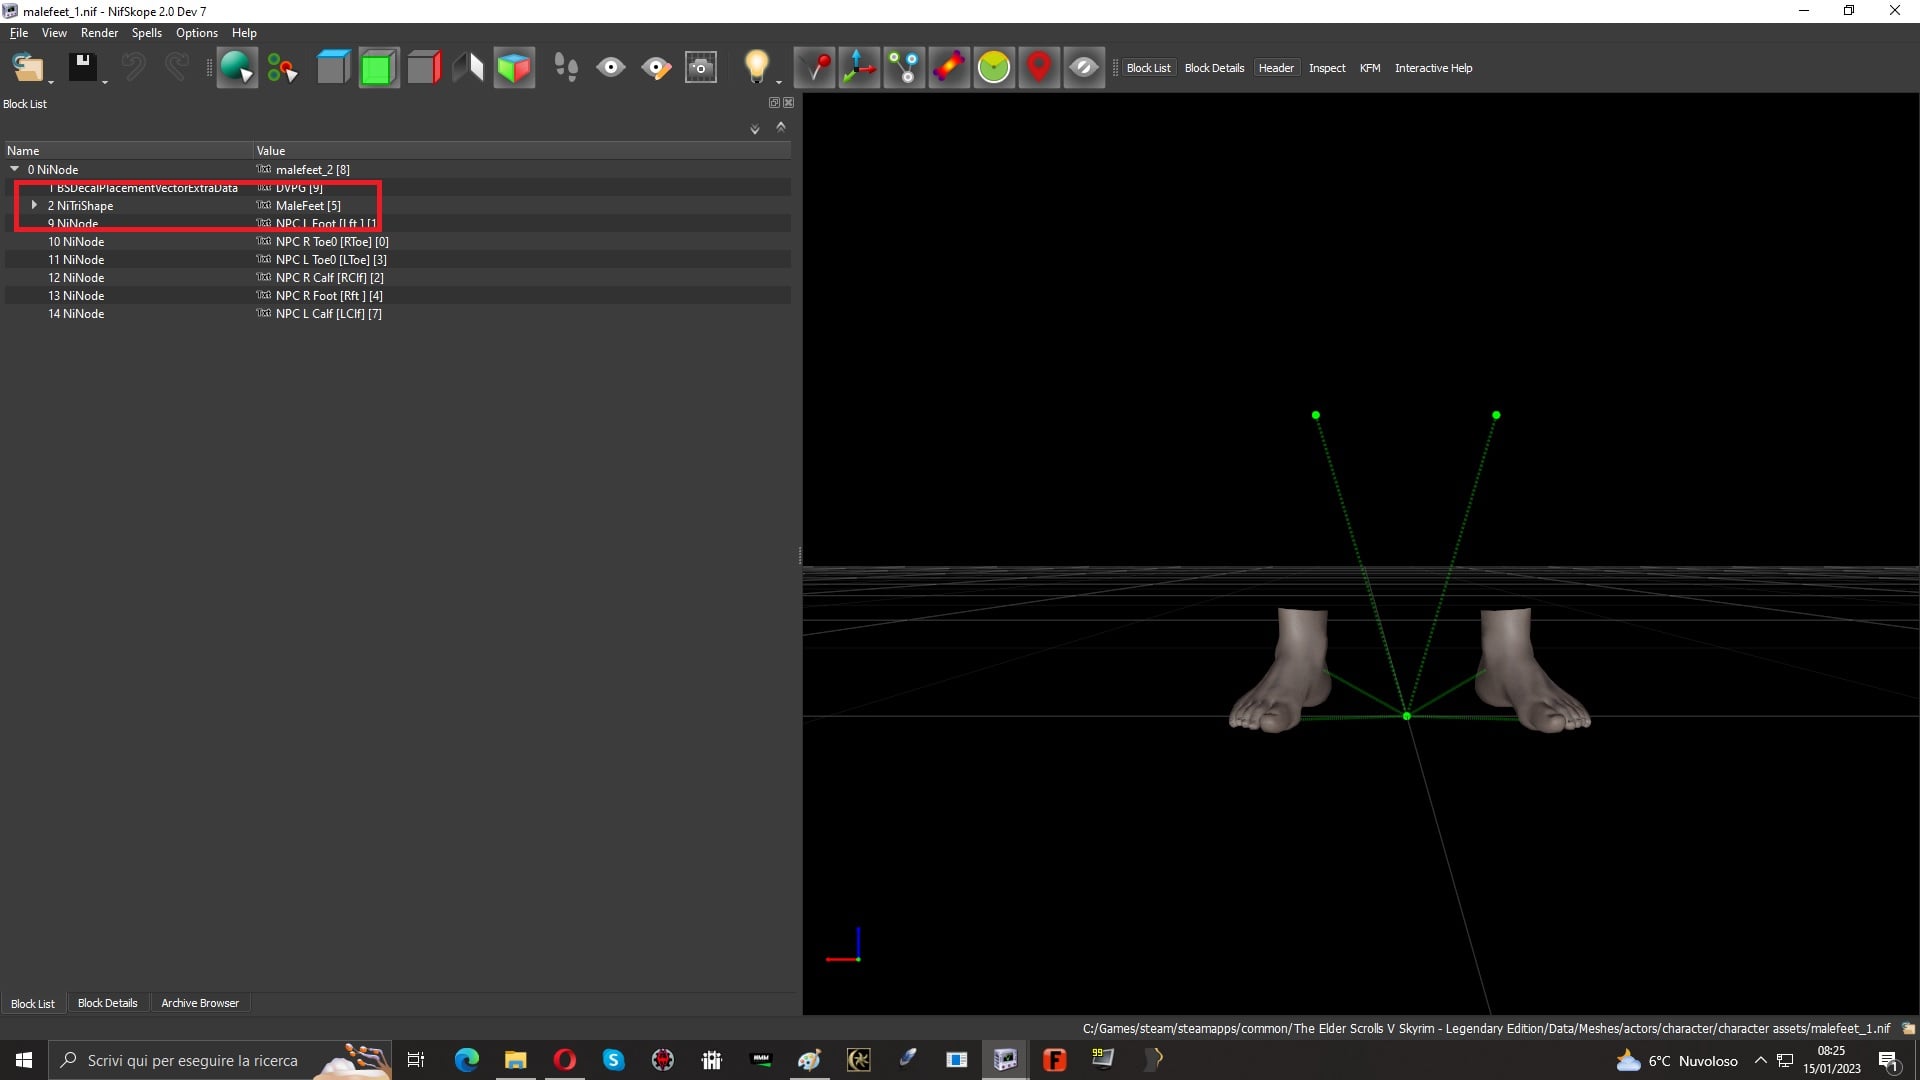
Task: Toggle the hidden-objects eye button
Action: [x=1084, y=68]
